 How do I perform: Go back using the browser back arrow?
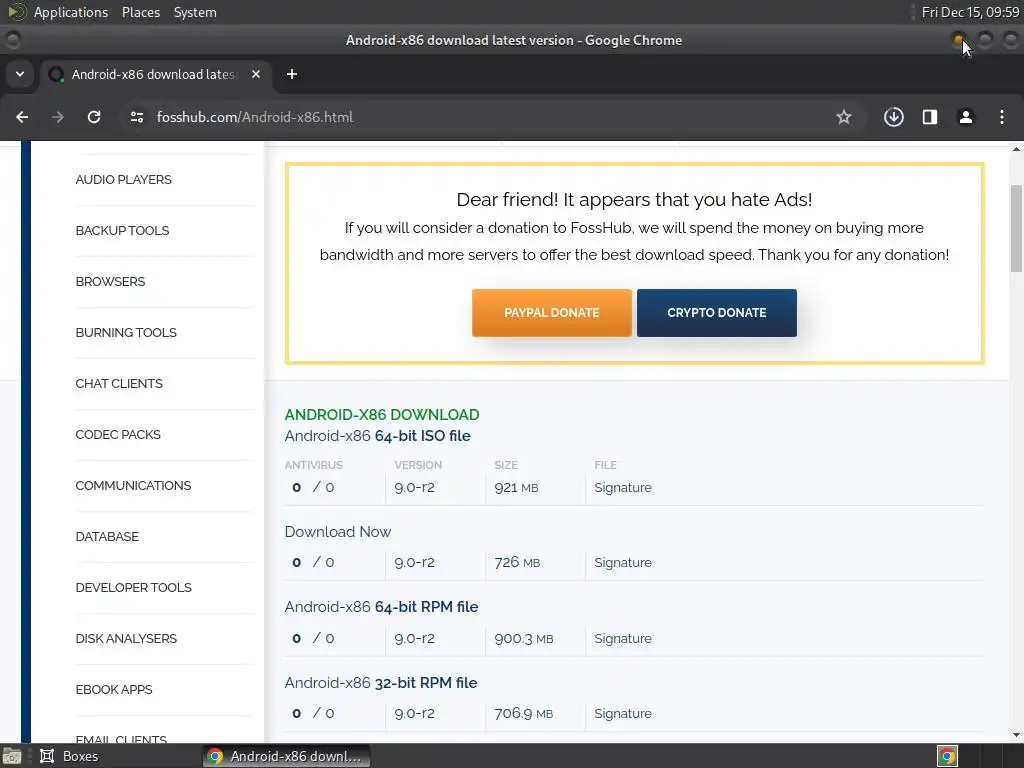[x=22, y=117]
